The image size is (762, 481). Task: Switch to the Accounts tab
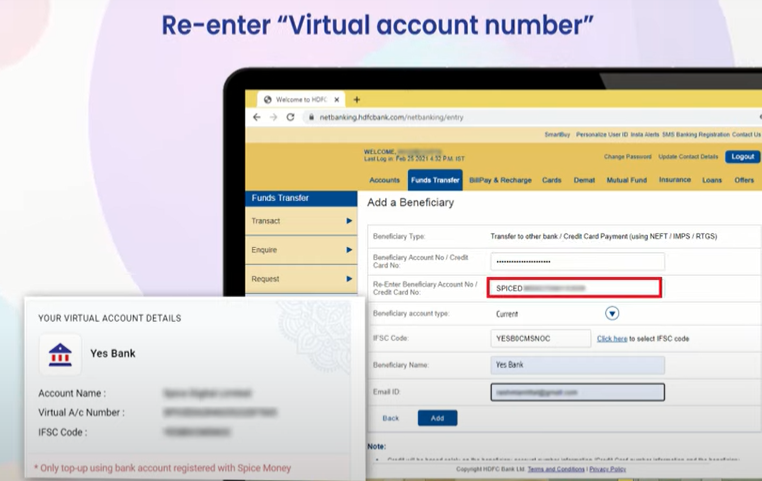(384, 180)
